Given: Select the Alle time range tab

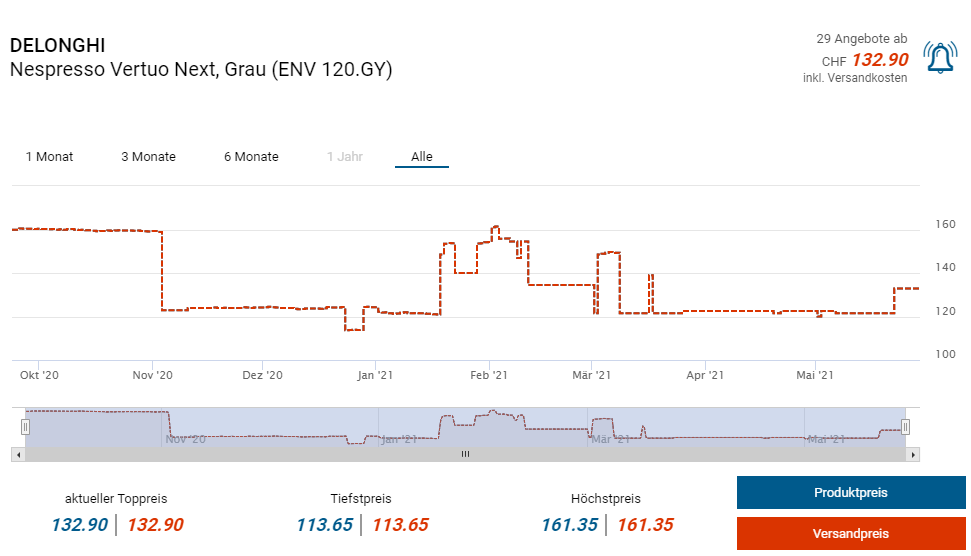Looking at the screenshot, I should [422, 157].
